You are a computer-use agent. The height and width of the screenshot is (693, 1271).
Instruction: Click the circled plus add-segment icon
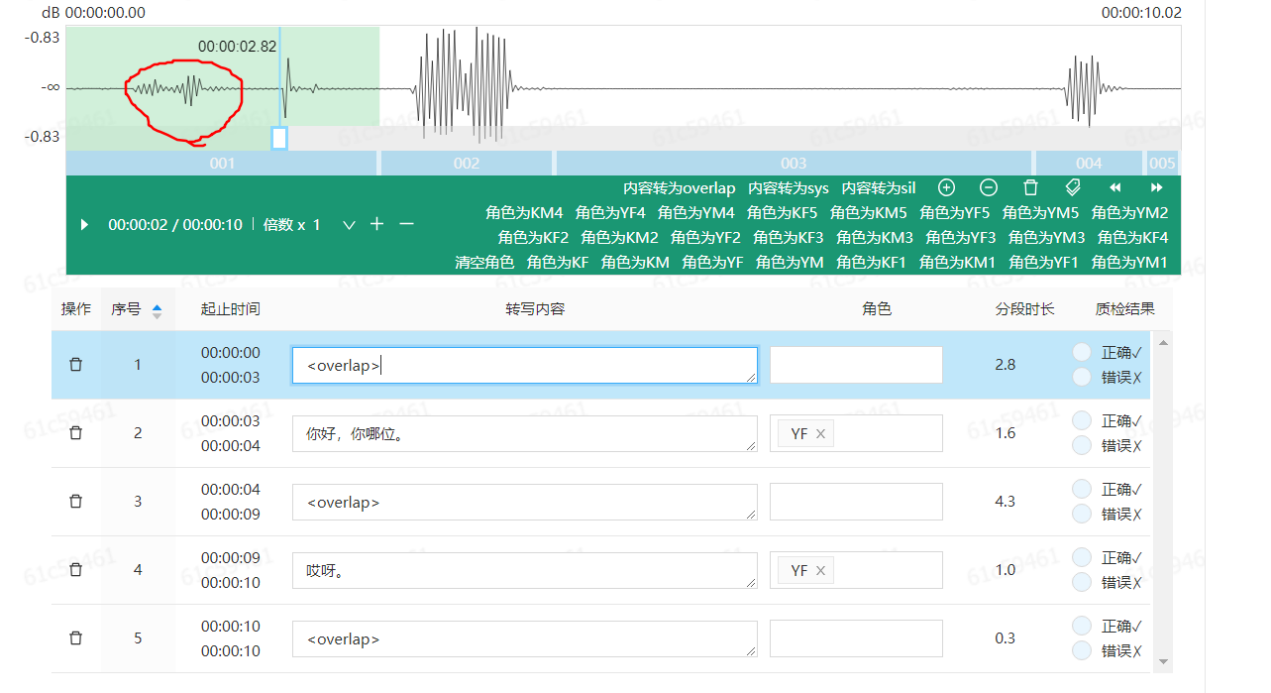pos(946,188)
